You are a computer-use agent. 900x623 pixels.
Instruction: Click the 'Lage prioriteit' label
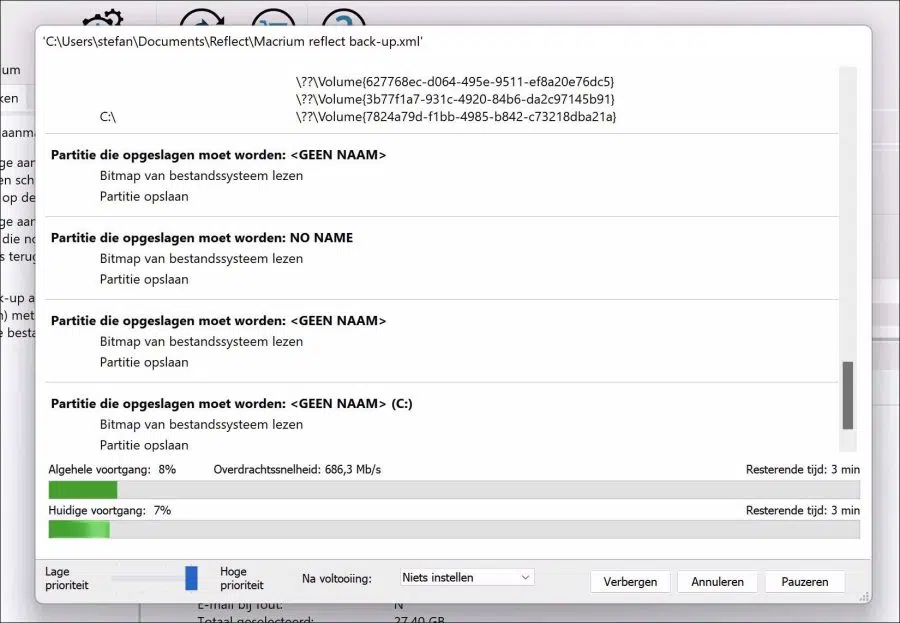coord(67,578)
